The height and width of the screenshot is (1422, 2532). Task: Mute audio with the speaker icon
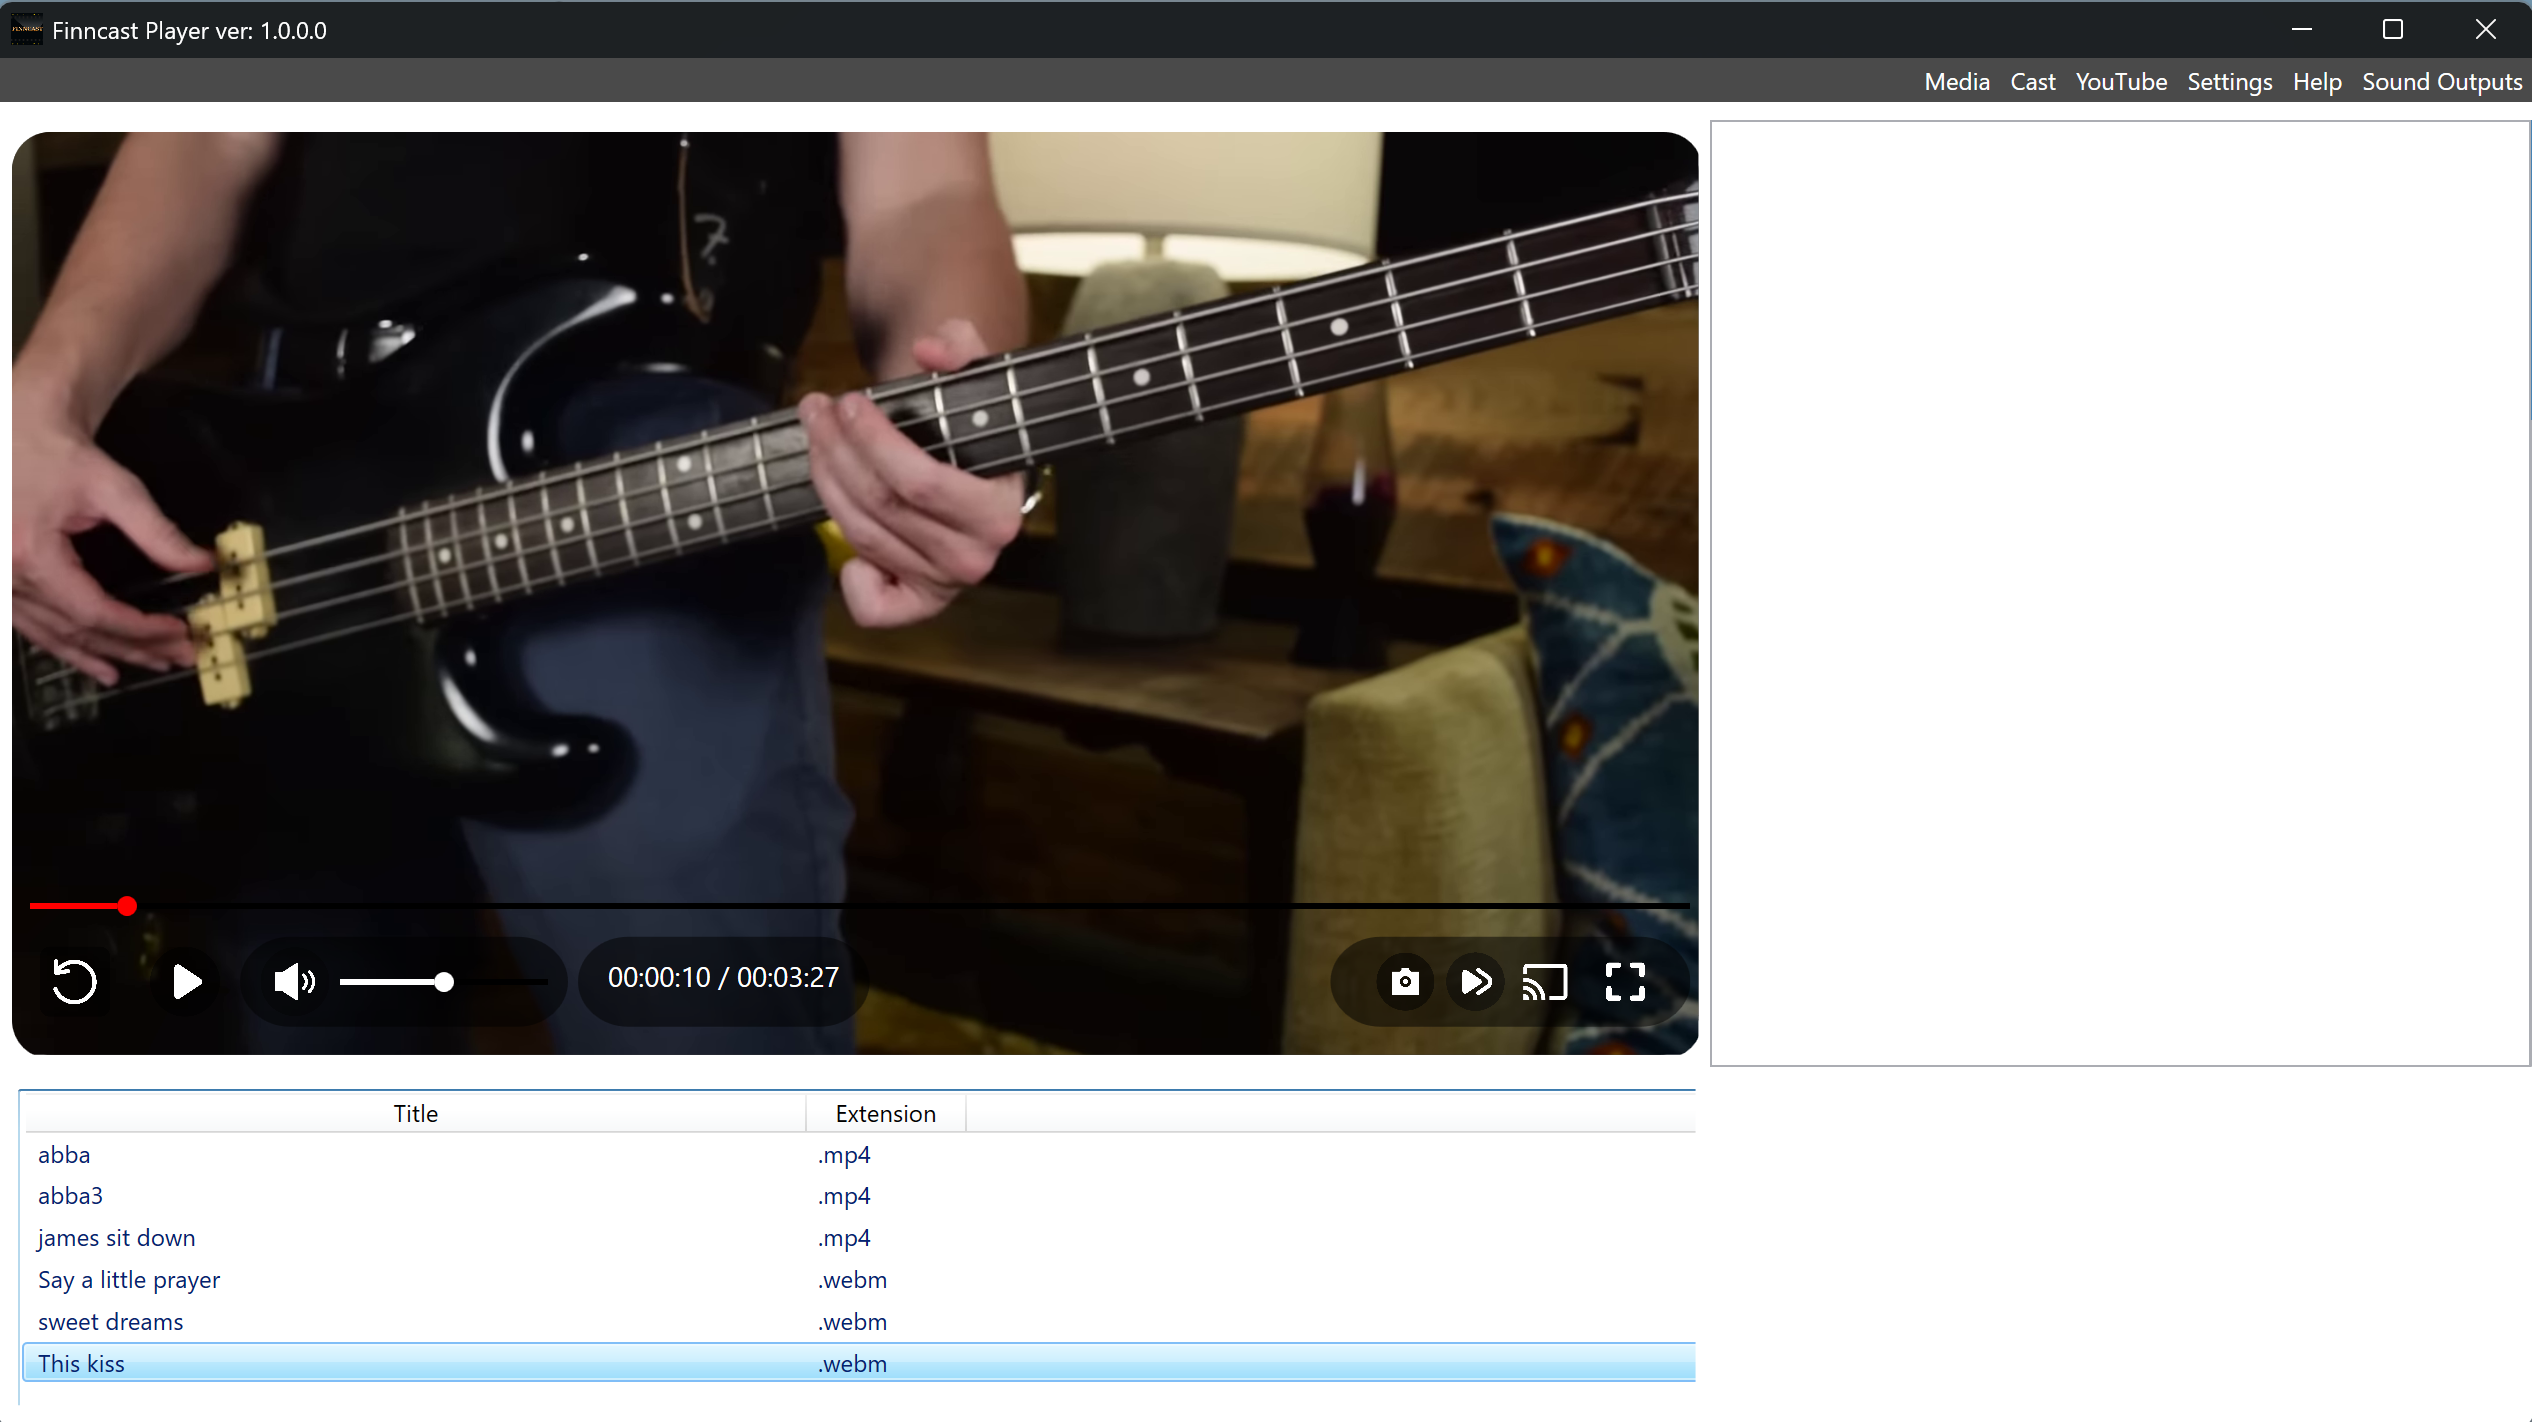(293, 981)
